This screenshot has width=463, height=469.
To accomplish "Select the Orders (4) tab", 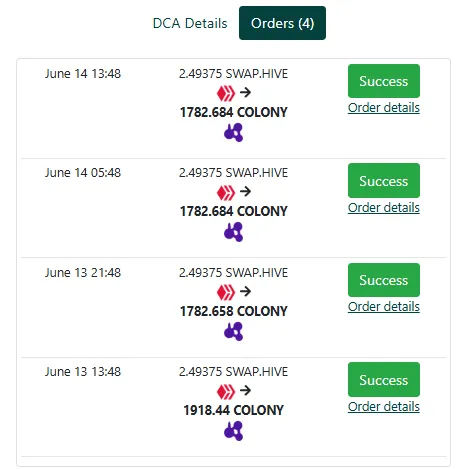I will 282,23.
